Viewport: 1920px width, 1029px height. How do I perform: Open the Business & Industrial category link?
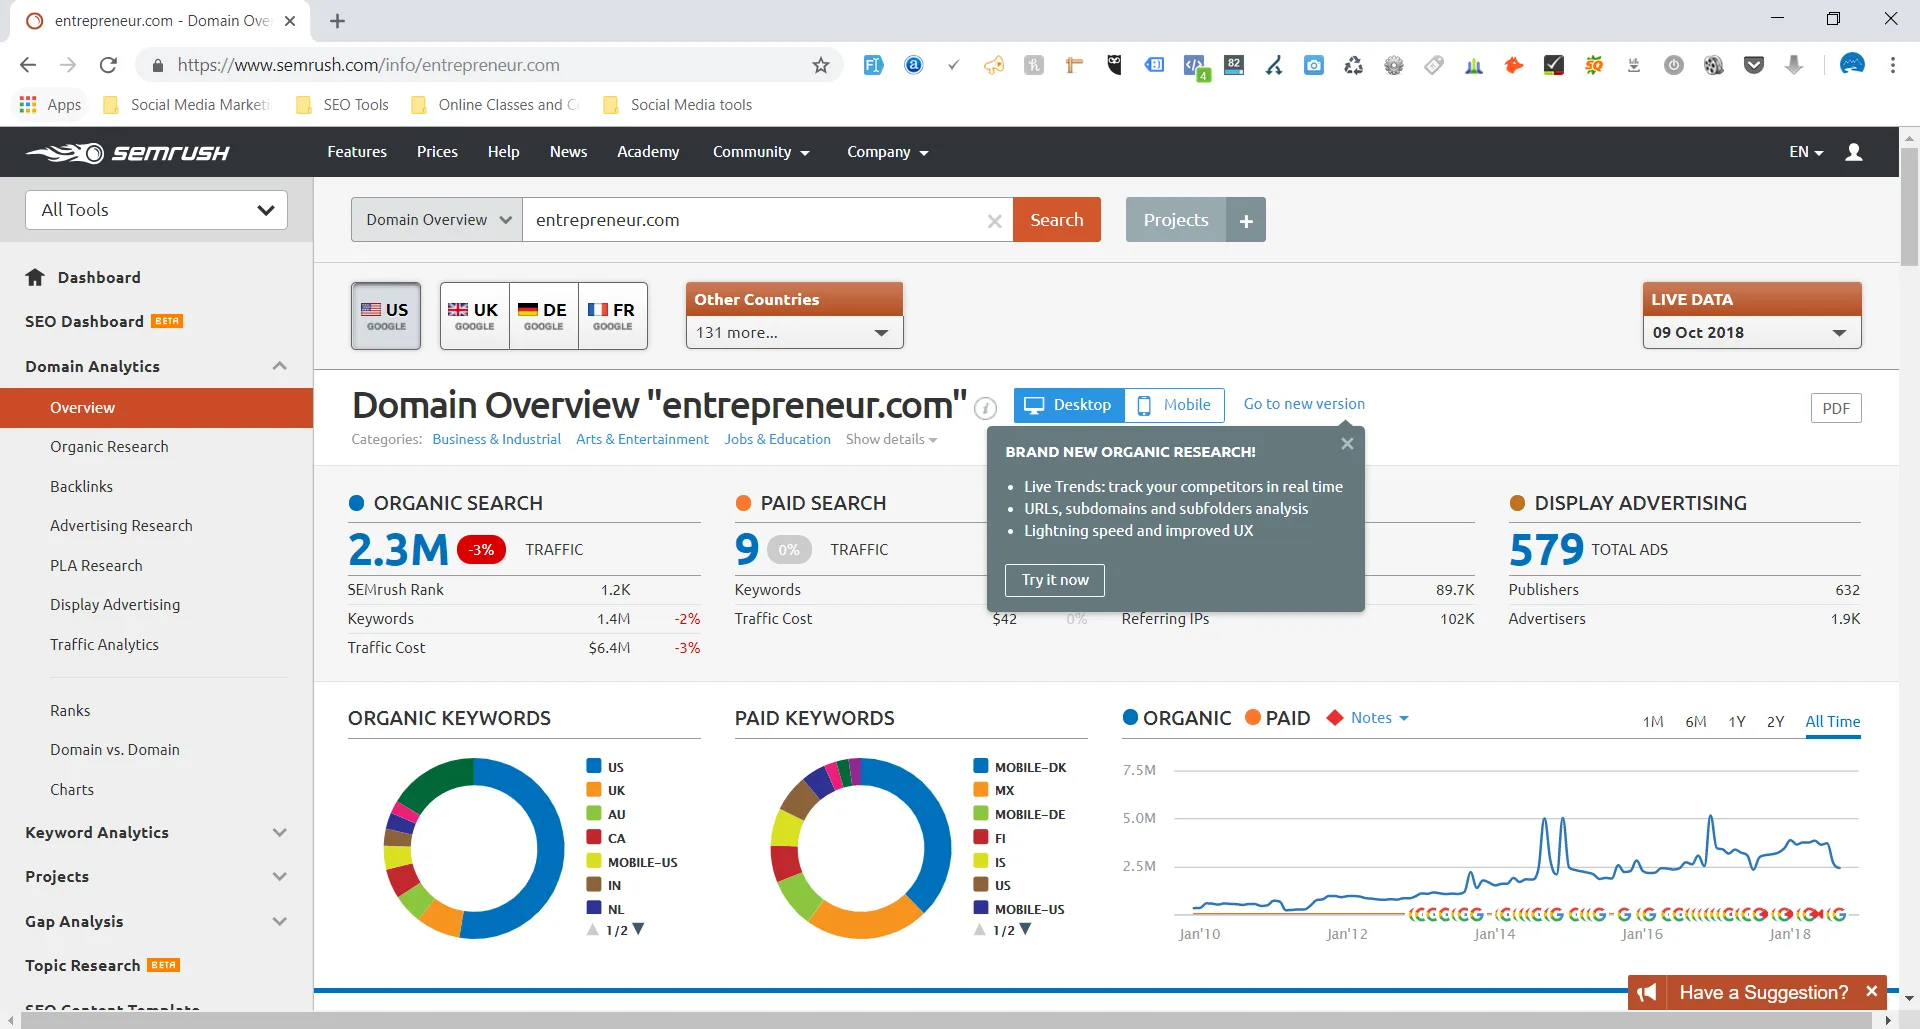tap(495, 438)
